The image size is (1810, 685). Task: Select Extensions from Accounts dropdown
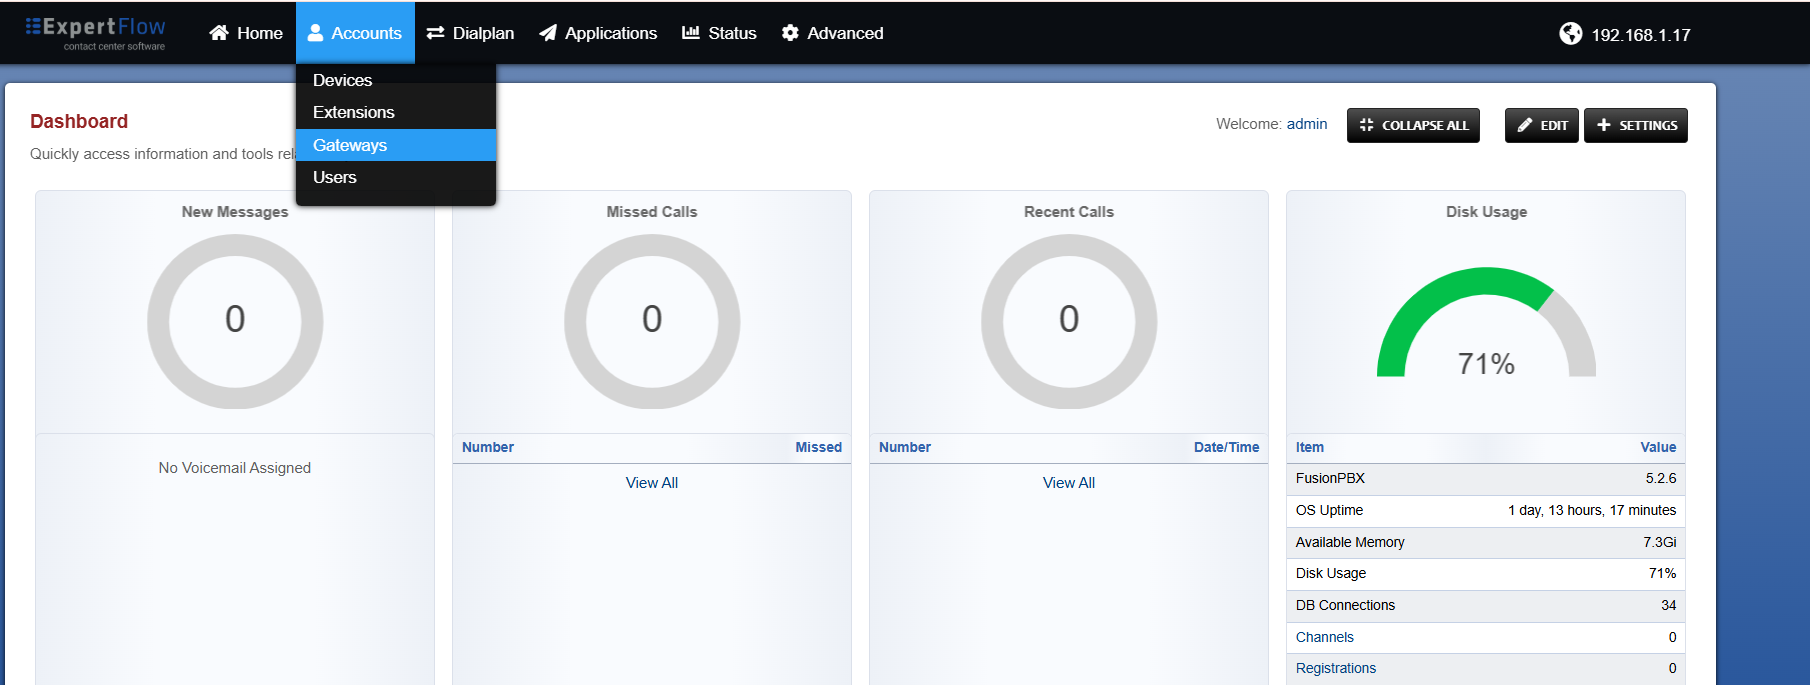coord(396,112)
